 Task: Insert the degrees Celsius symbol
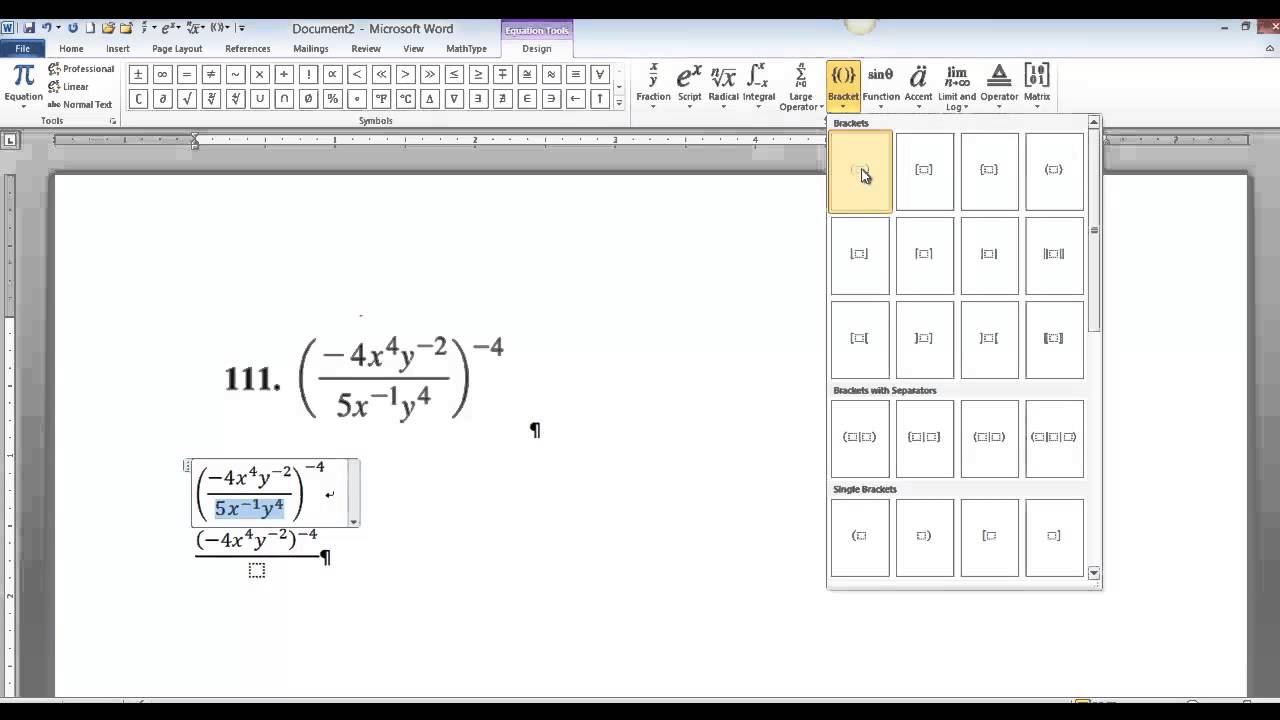(x=405, y=98)
